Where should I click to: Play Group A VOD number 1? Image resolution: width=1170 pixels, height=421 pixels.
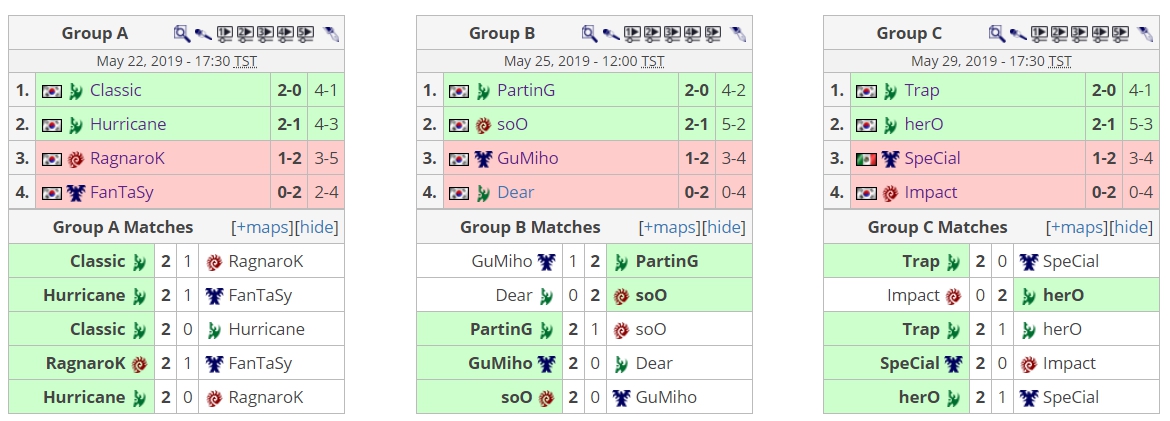pos(225,34)
